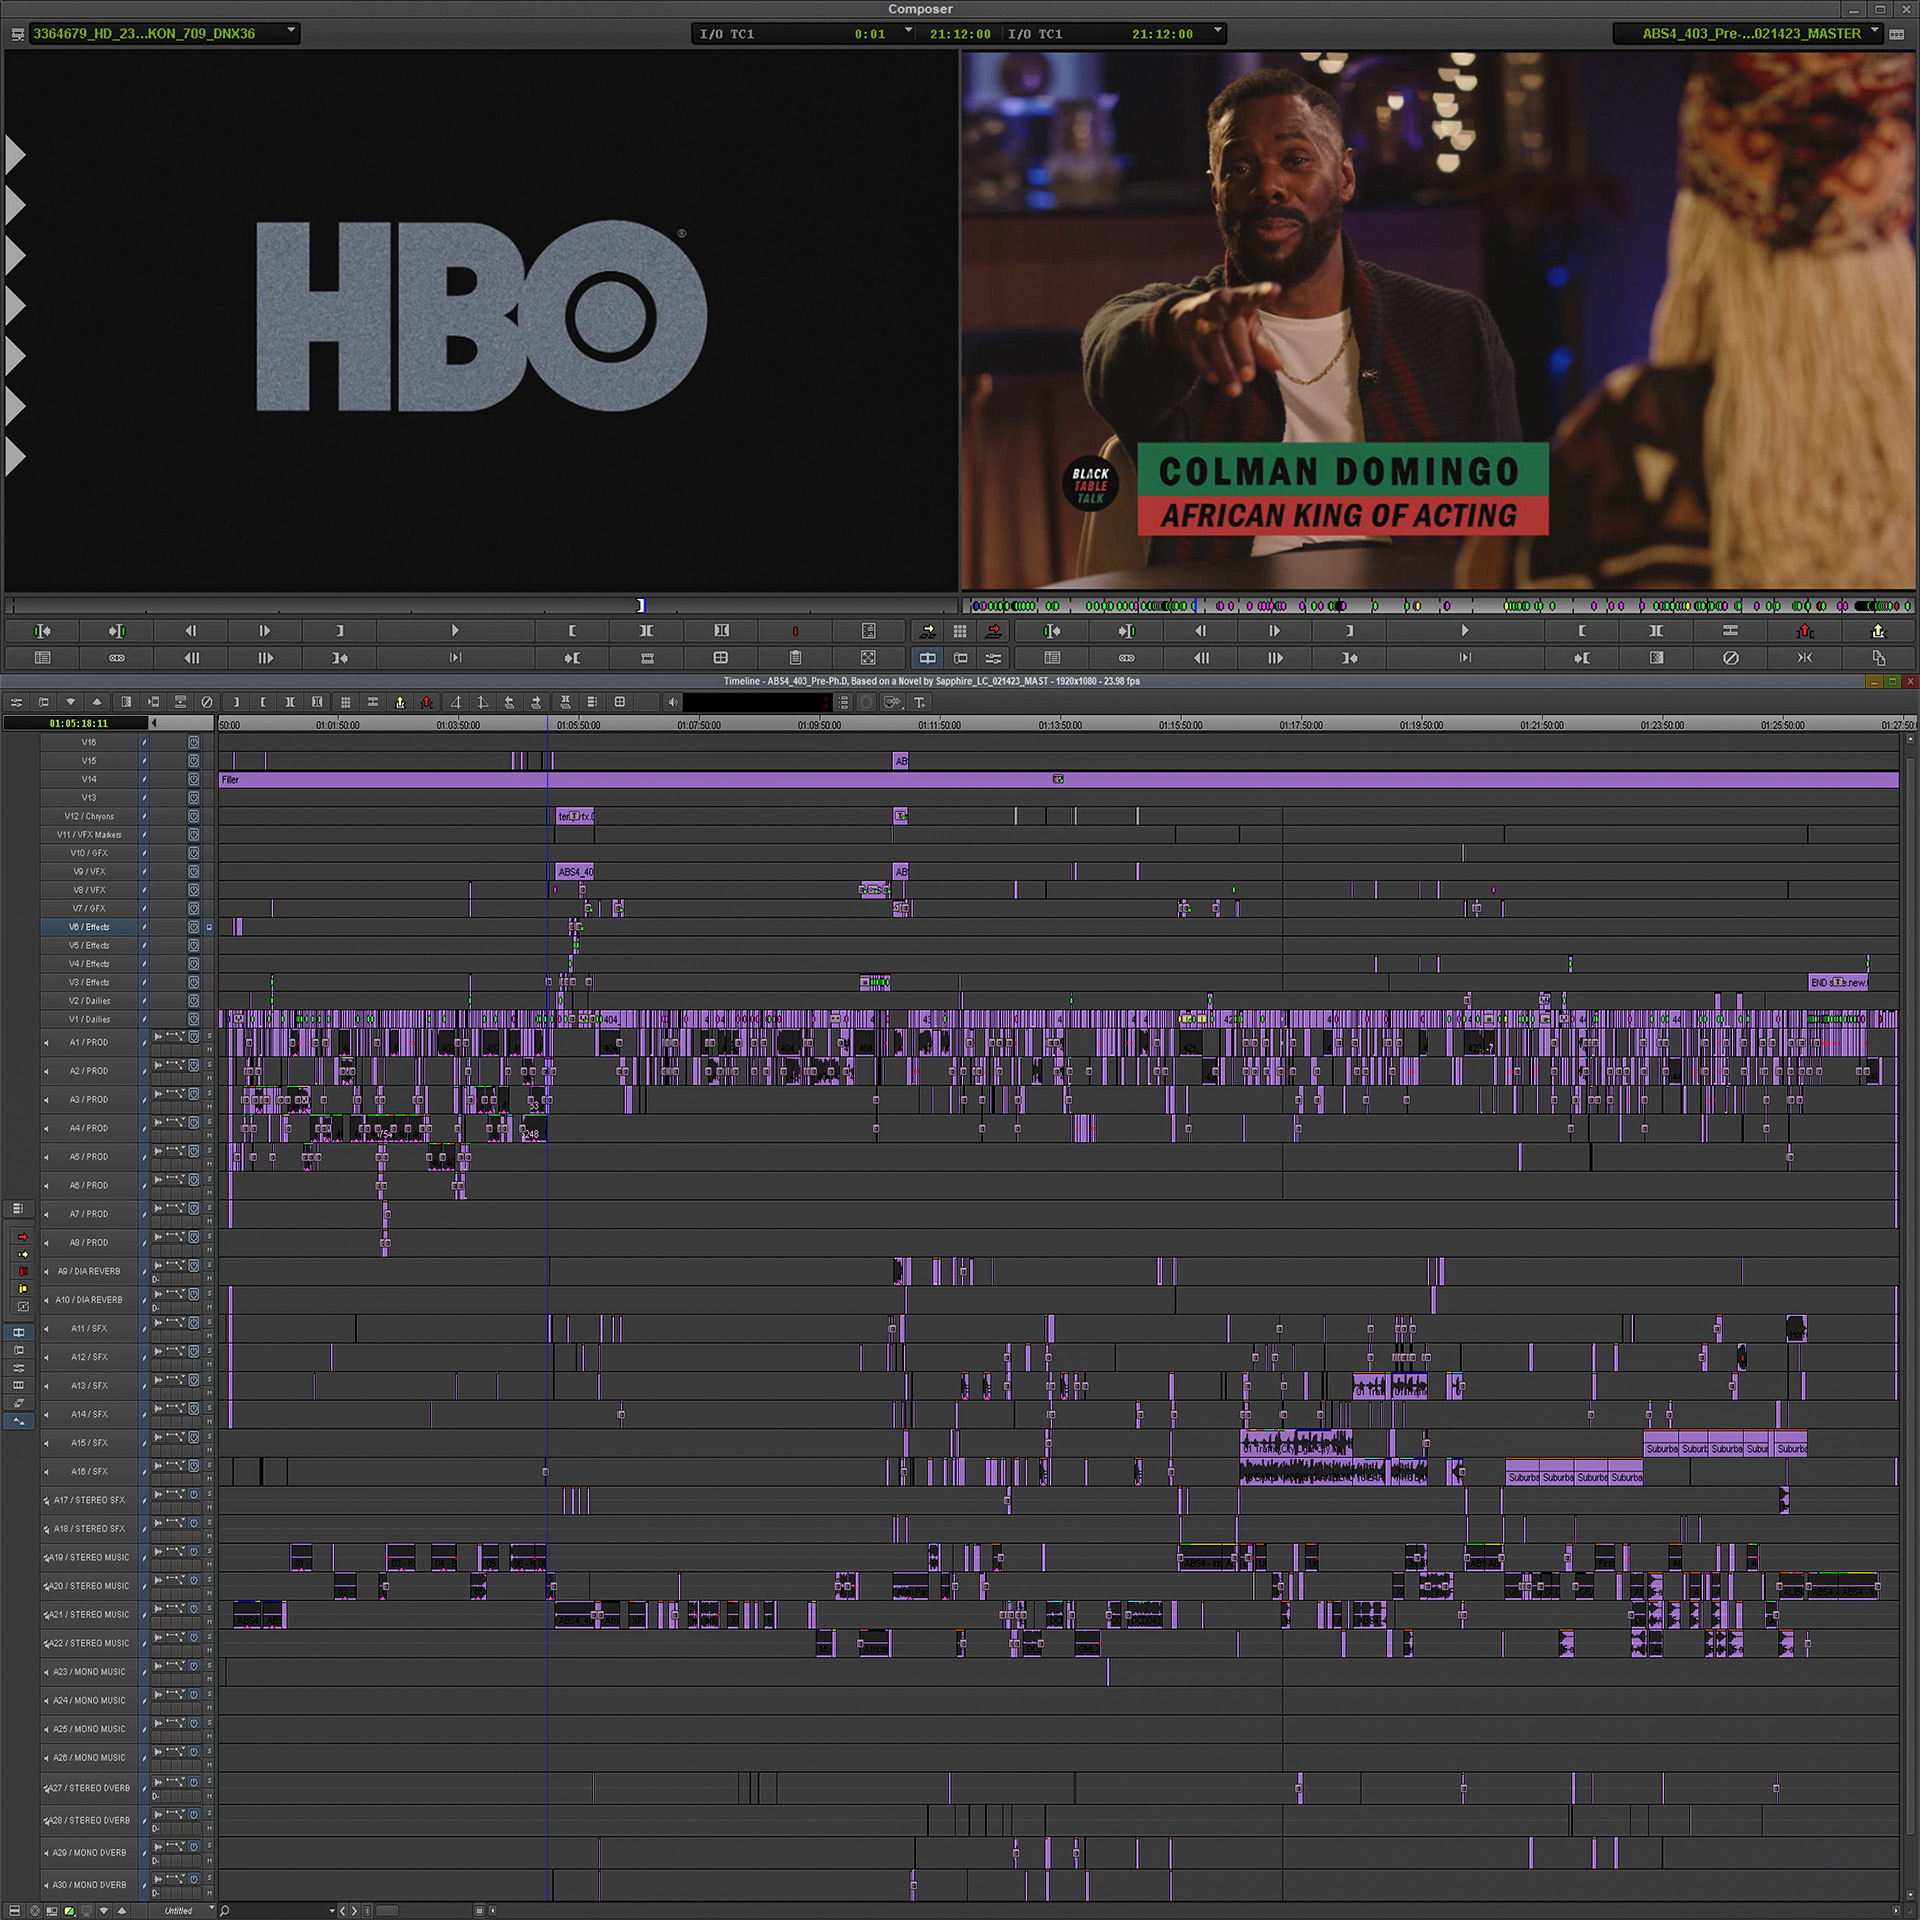This screenshot has height=1920, width=1920.
Task: Toggle the audio speaker in the timeline toolbar
Action: (x=672, y=702)
